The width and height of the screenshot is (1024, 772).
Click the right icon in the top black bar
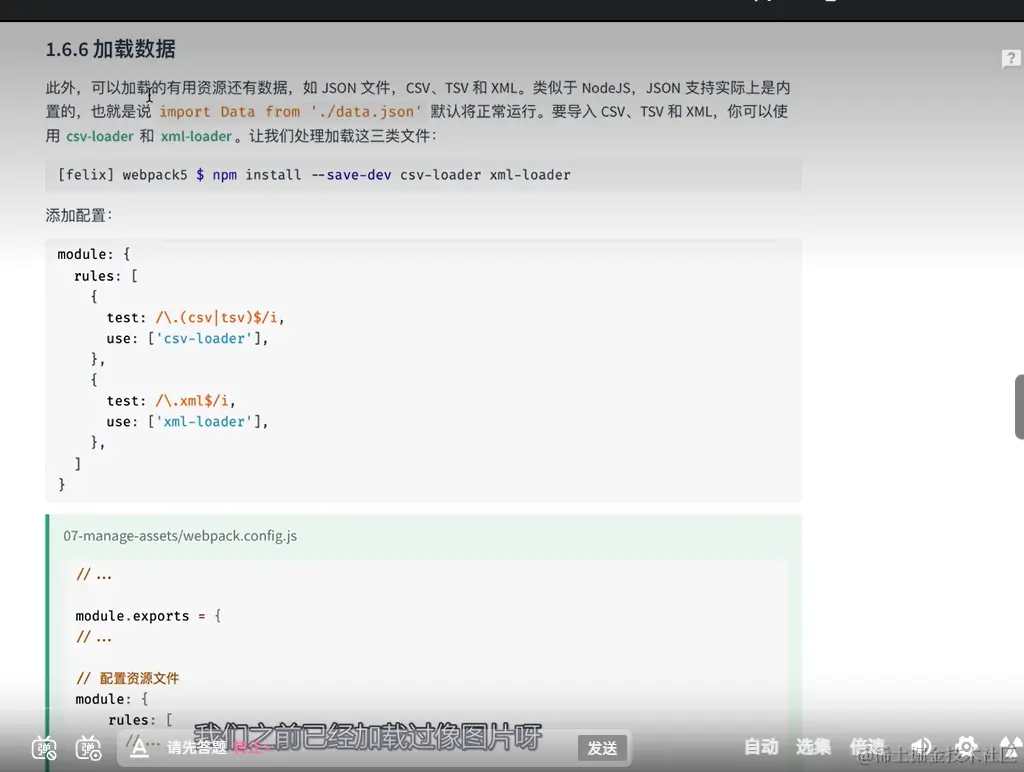[x=831, y=5]
